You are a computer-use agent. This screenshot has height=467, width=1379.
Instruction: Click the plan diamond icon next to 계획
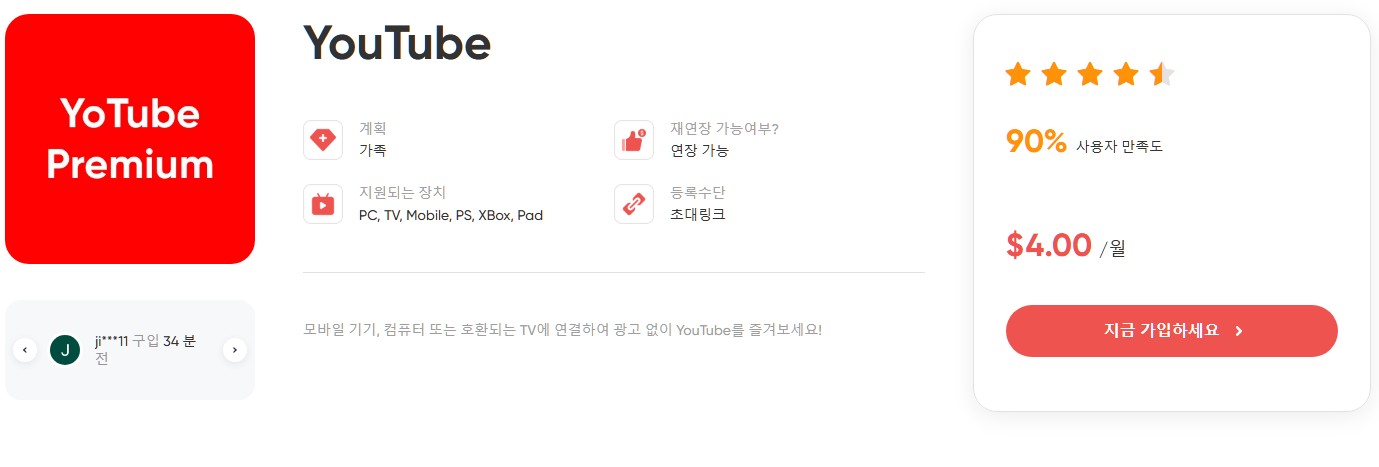click(x=323, y=140)
